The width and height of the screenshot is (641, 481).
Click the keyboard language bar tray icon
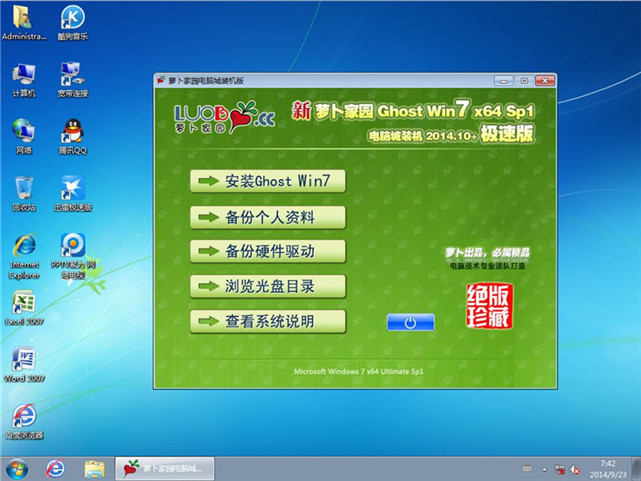(527, 469)
